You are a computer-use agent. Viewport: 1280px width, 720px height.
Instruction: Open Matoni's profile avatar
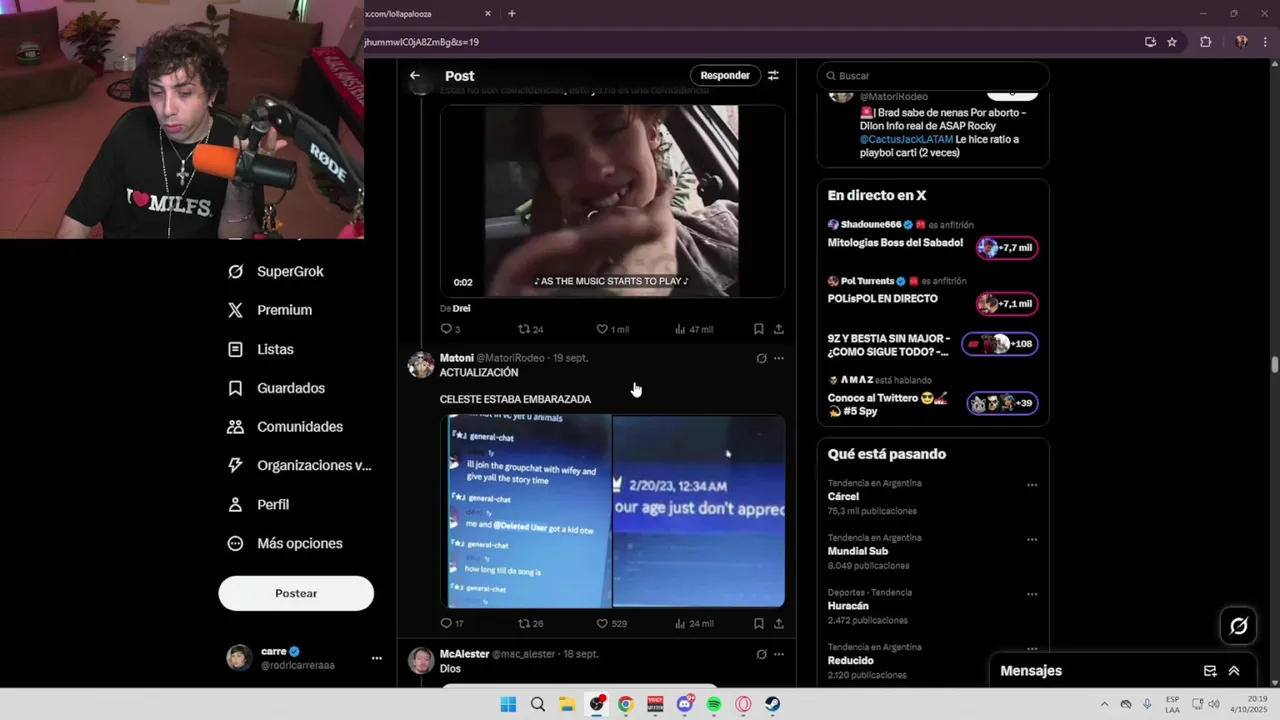point(421,365)
